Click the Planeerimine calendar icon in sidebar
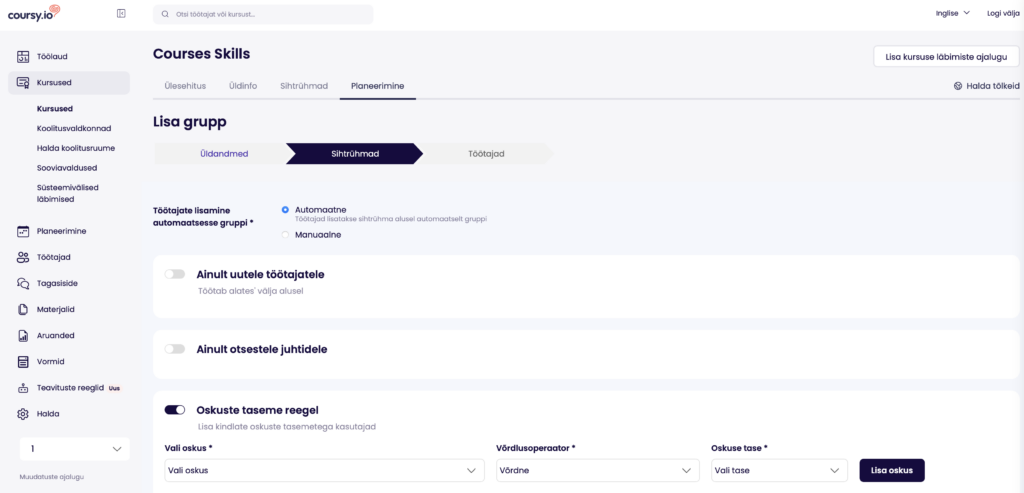The width and height of the screenshot is (1024, 493). (x=23, y=231)
